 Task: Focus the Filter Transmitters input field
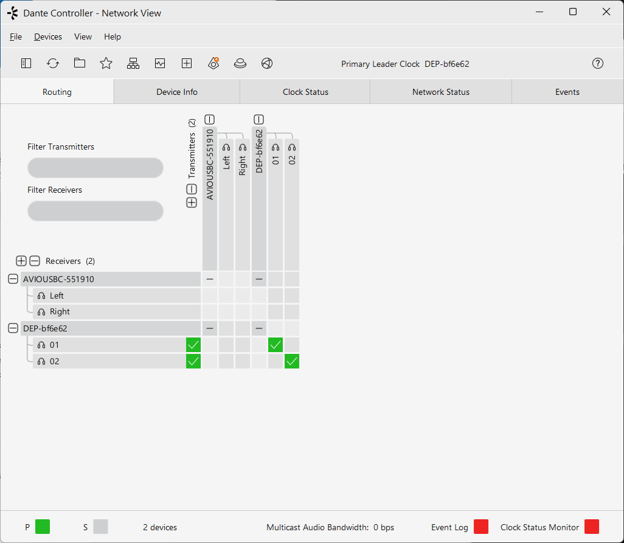coord(95,168)
